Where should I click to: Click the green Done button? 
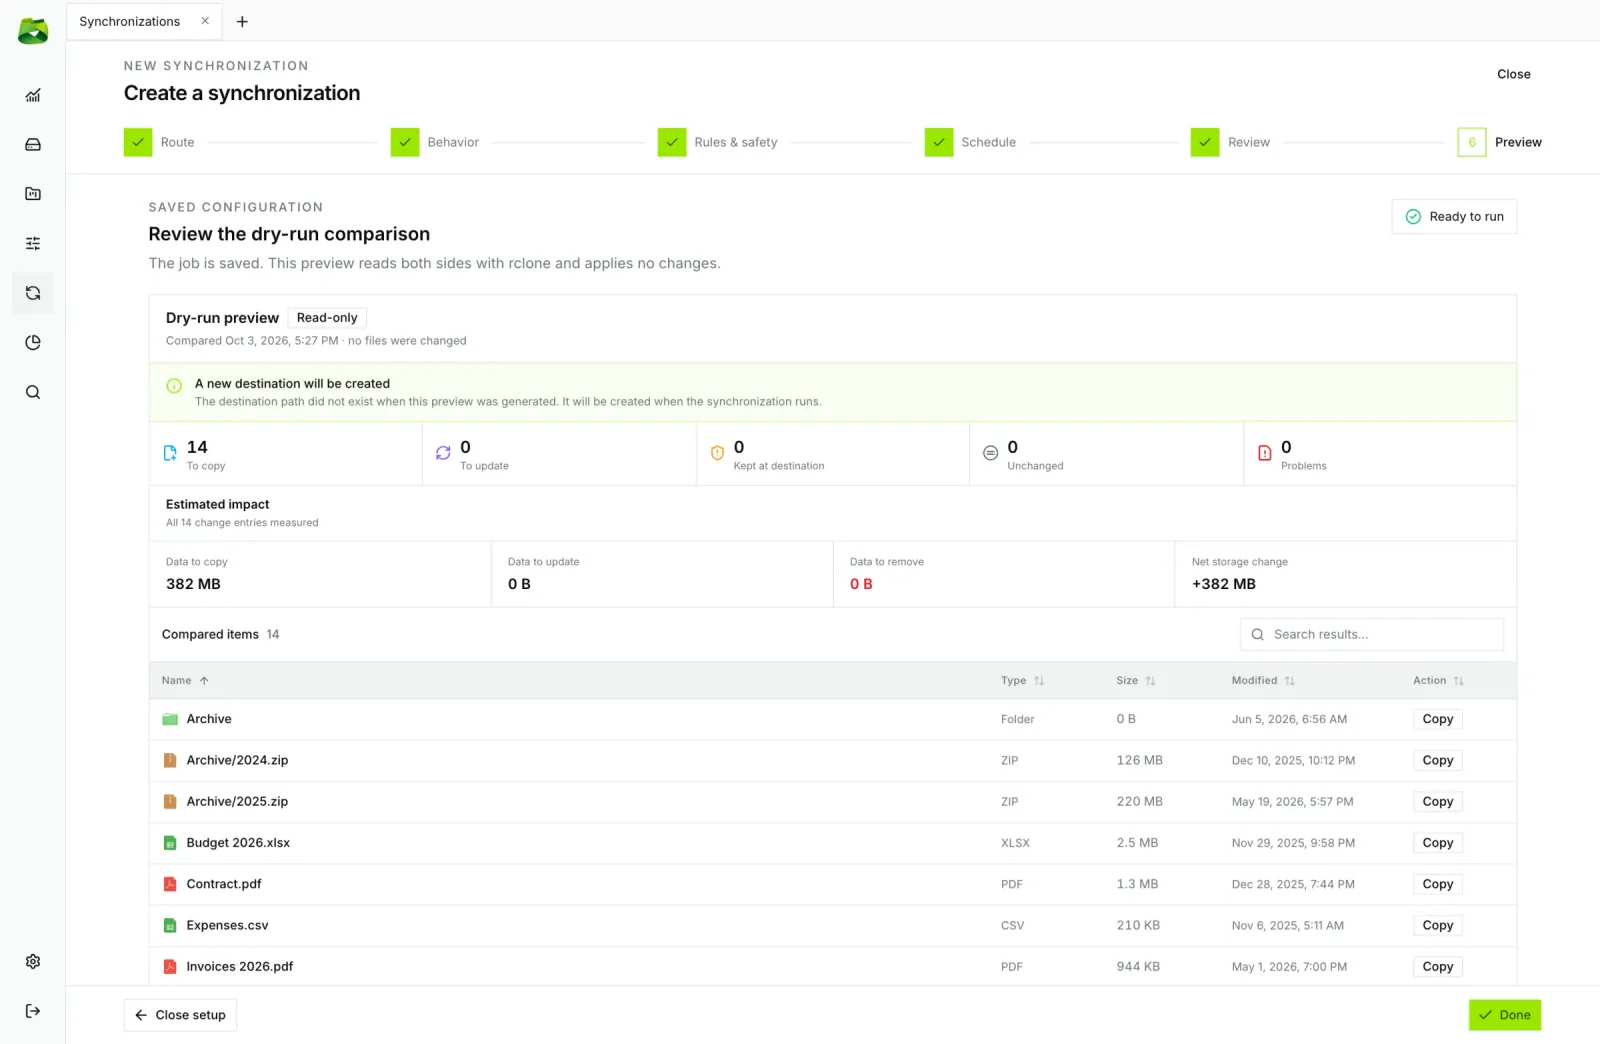pyautogui.click(x=1505, y=1015)
